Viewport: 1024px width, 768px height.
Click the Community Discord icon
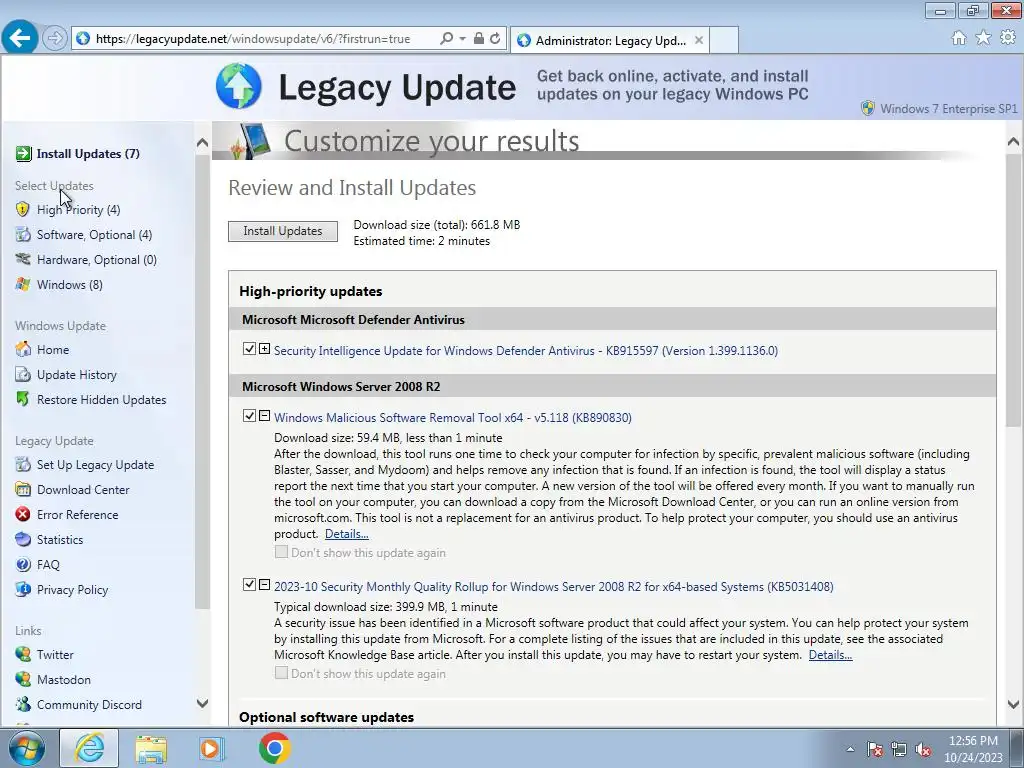[x=23, y=704]
